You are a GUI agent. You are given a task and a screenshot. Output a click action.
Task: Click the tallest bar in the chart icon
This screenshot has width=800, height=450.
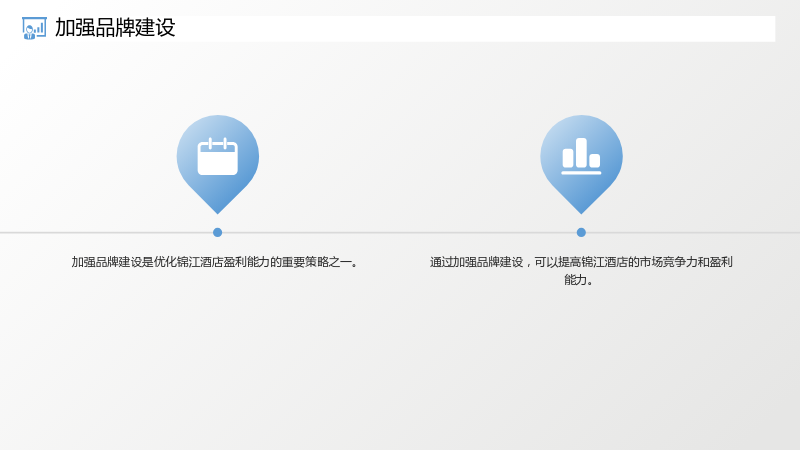coord(581,153)
